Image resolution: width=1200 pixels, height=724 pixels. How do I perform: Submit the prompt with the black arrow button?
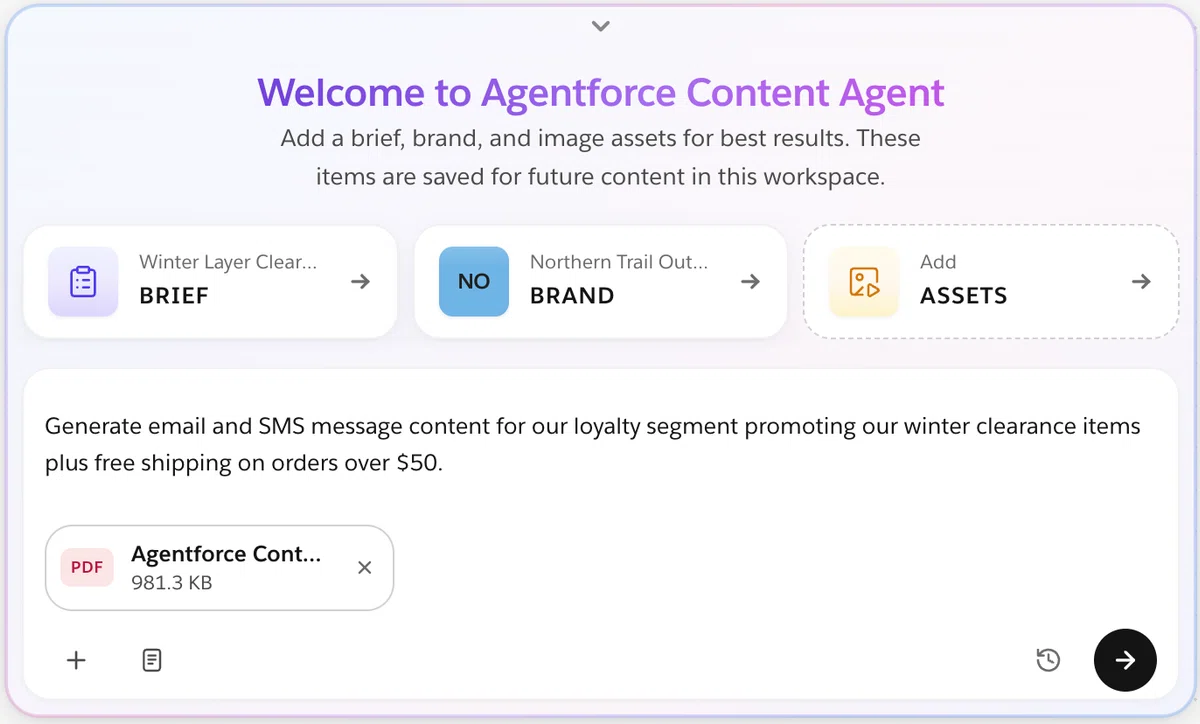coord(1125,660)
